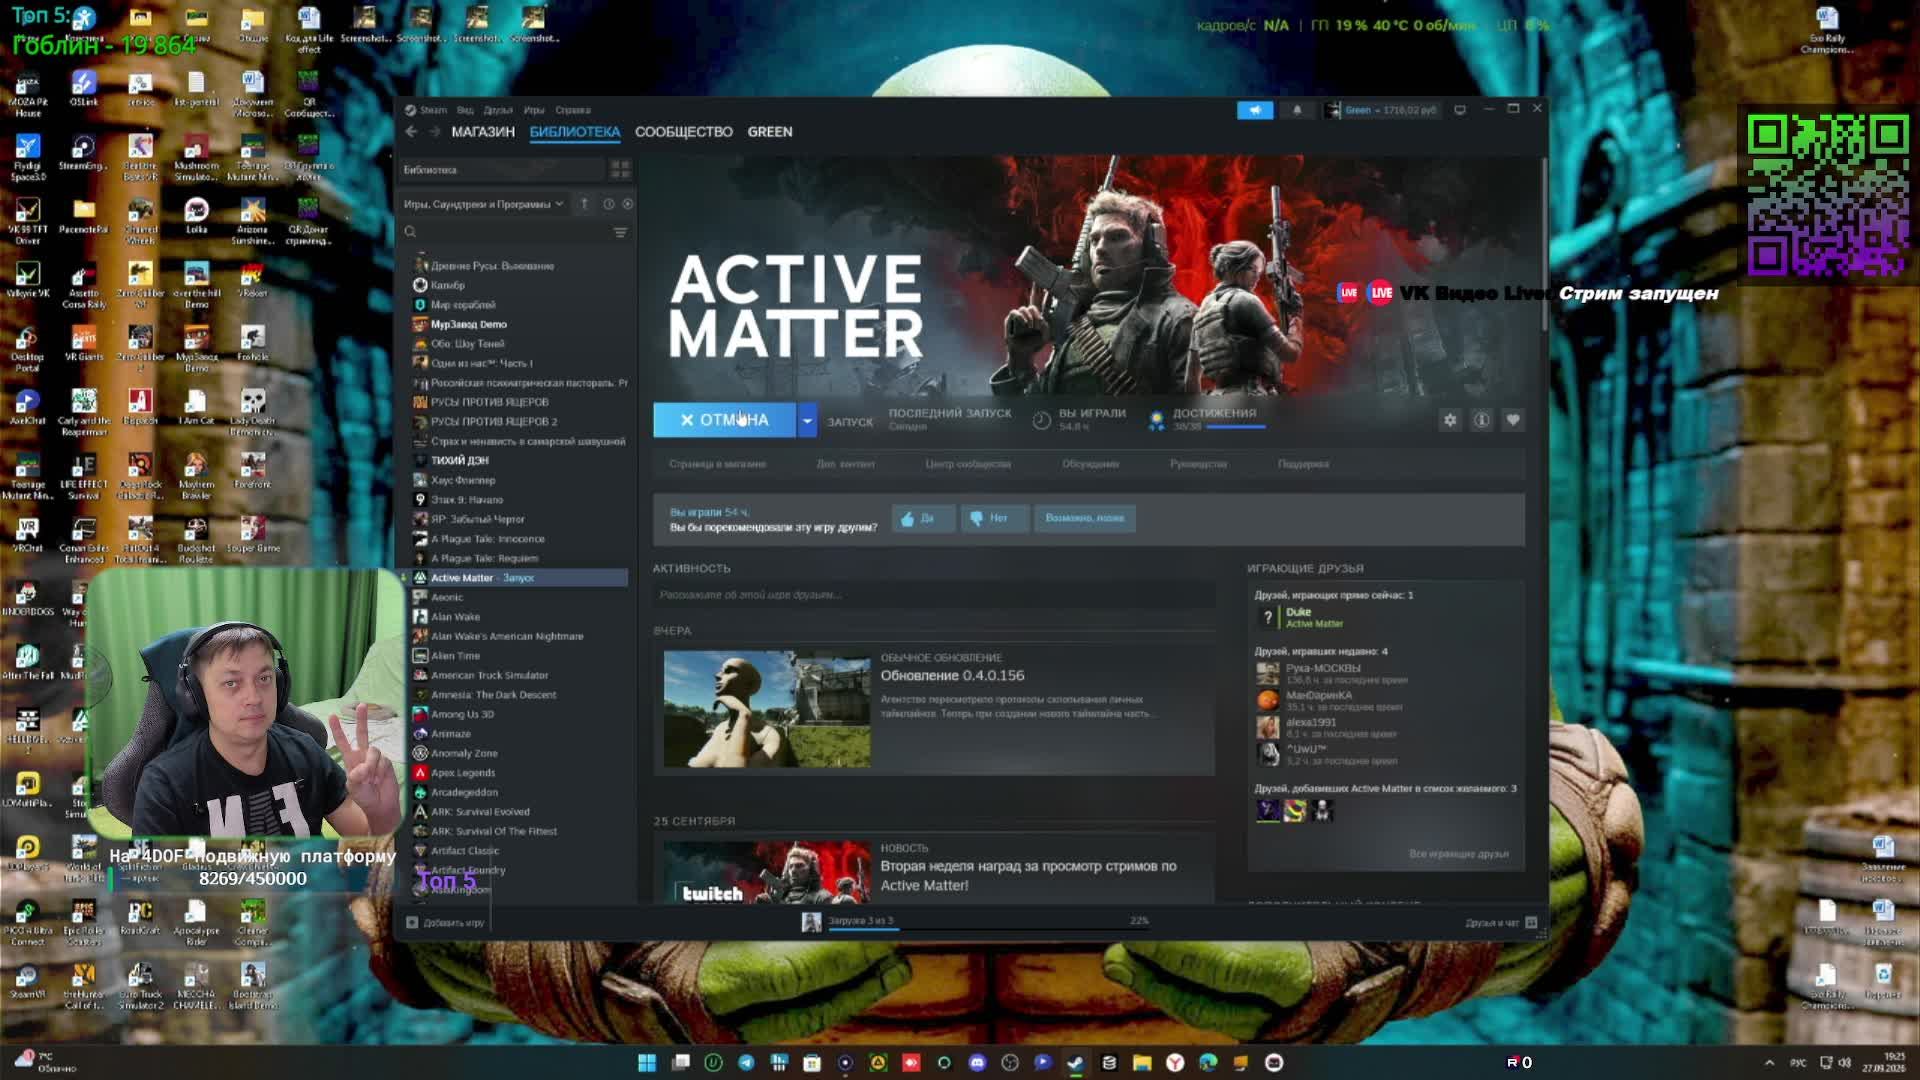Click the blue announcements megaphone icon
Viewport: 1920px width, 1080px height.
1255,110
